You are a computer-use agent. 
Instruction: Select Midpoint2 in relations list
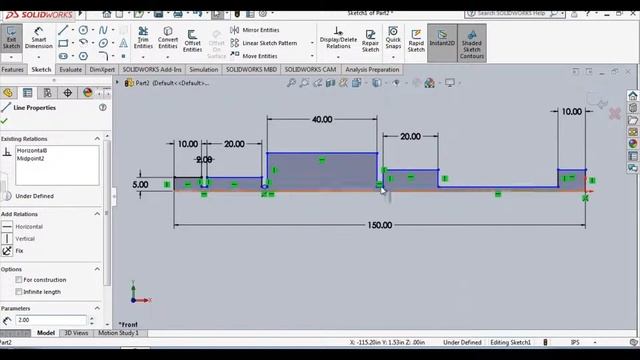31,158
